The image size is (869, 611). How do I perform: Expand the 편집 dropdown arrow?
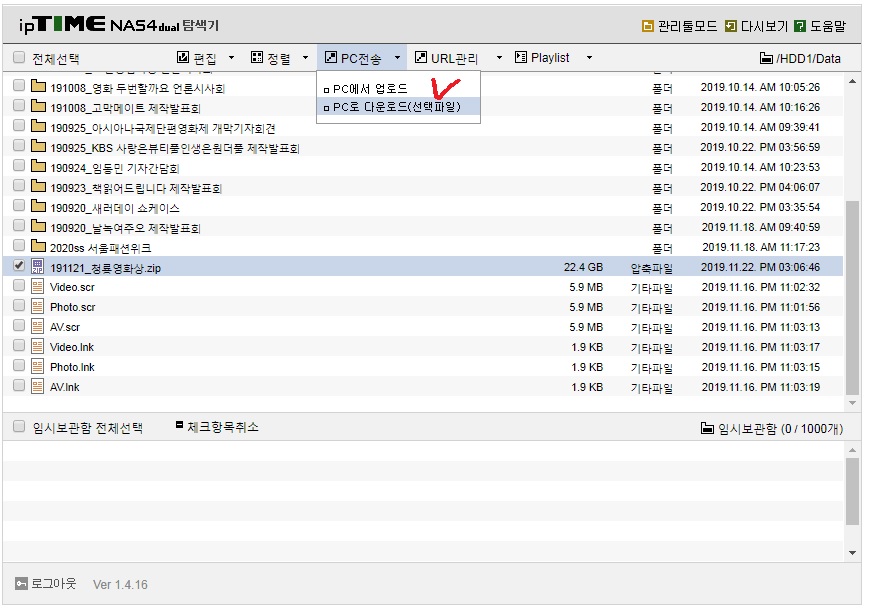(x=232, y=58)
